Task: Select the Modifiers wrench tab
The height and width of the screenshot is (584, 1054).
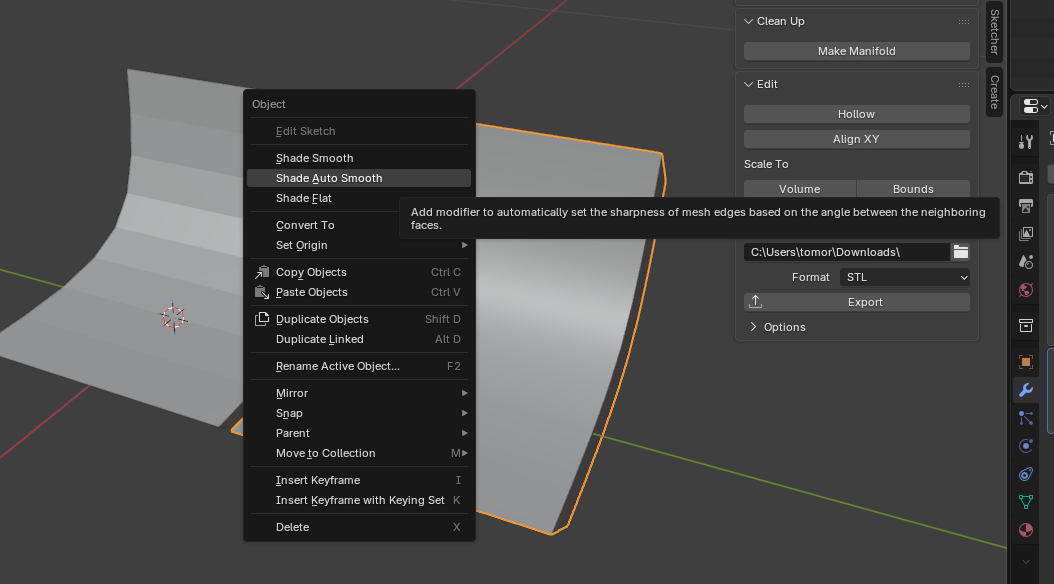Action: pos(1025,390)
